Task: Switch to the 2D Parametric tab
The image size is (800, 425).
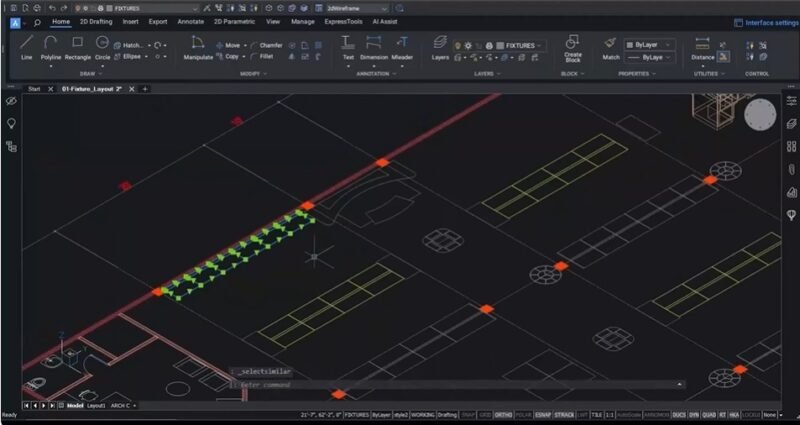Action: [x=234, y=22]
